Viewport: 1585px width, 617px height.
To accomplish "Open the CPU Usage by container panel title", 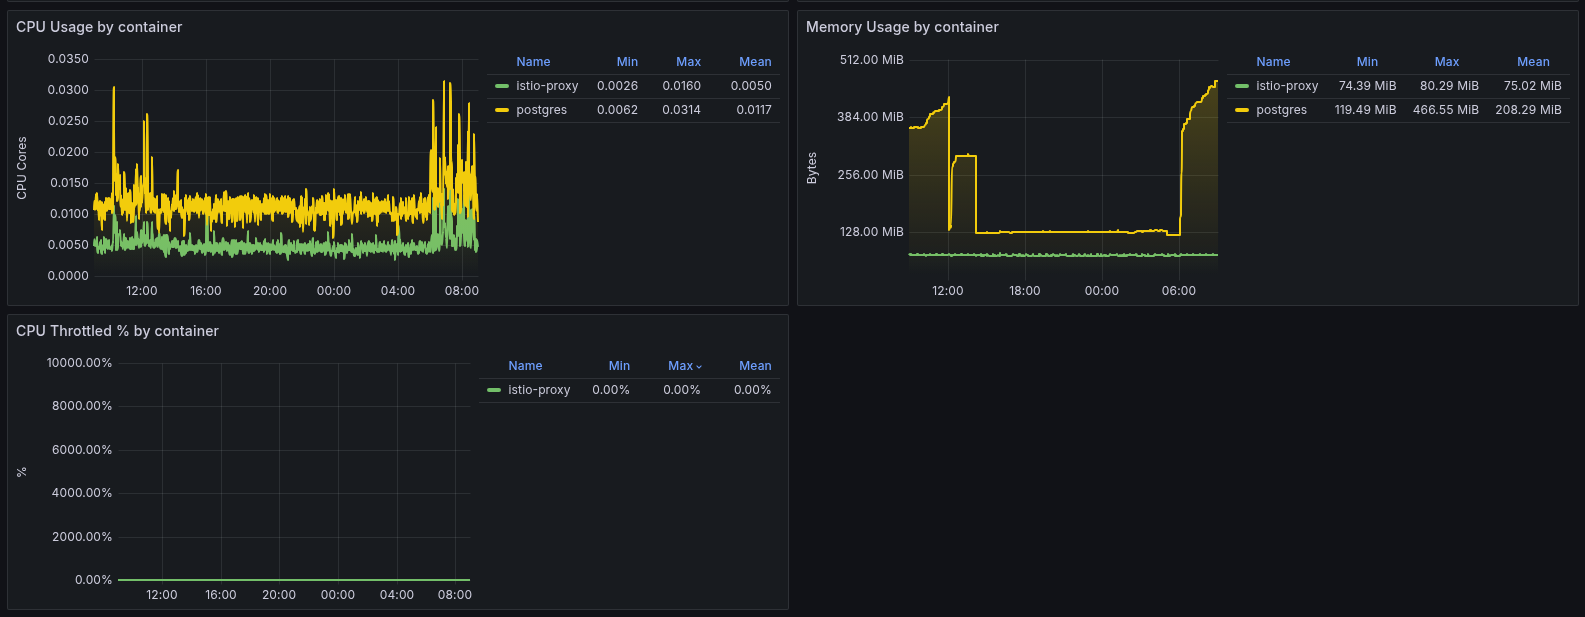I will point(99,27).
